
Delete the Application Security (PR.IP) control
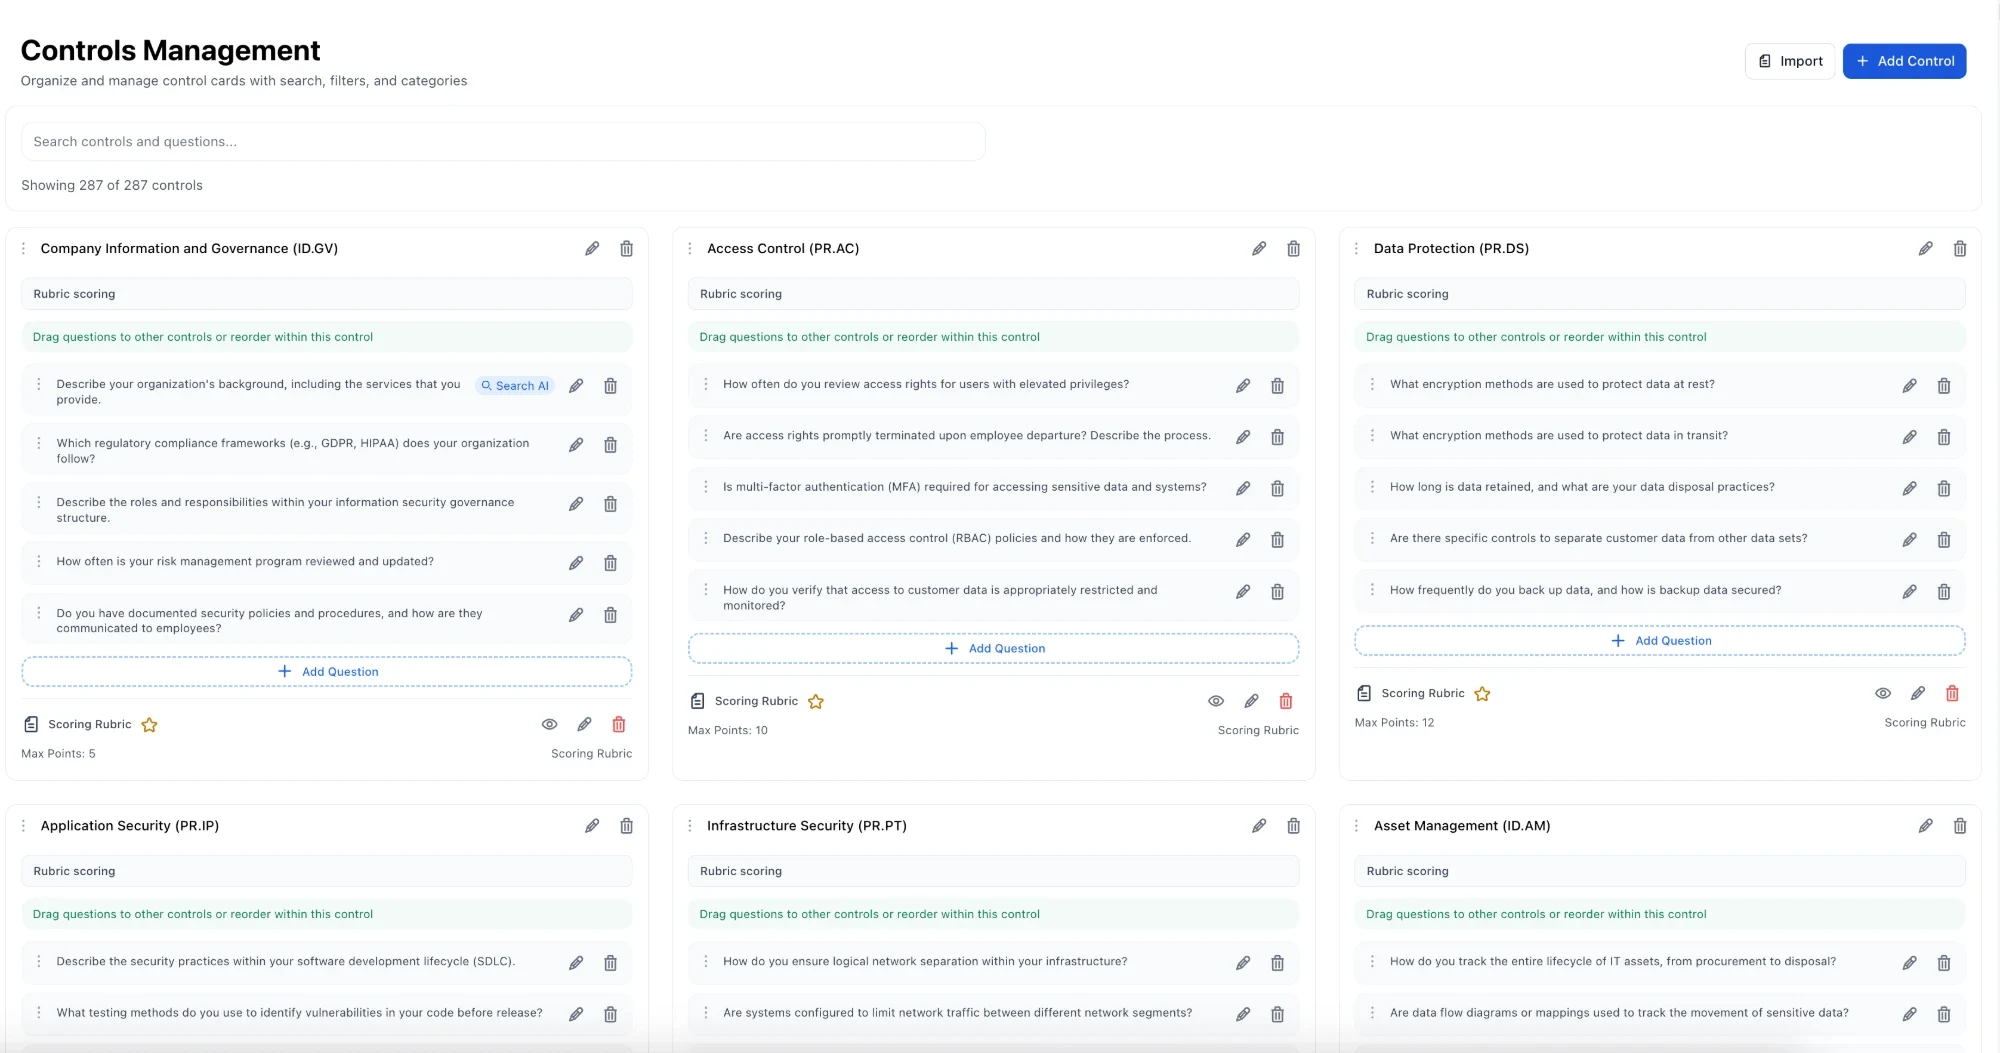click(626, 826)
